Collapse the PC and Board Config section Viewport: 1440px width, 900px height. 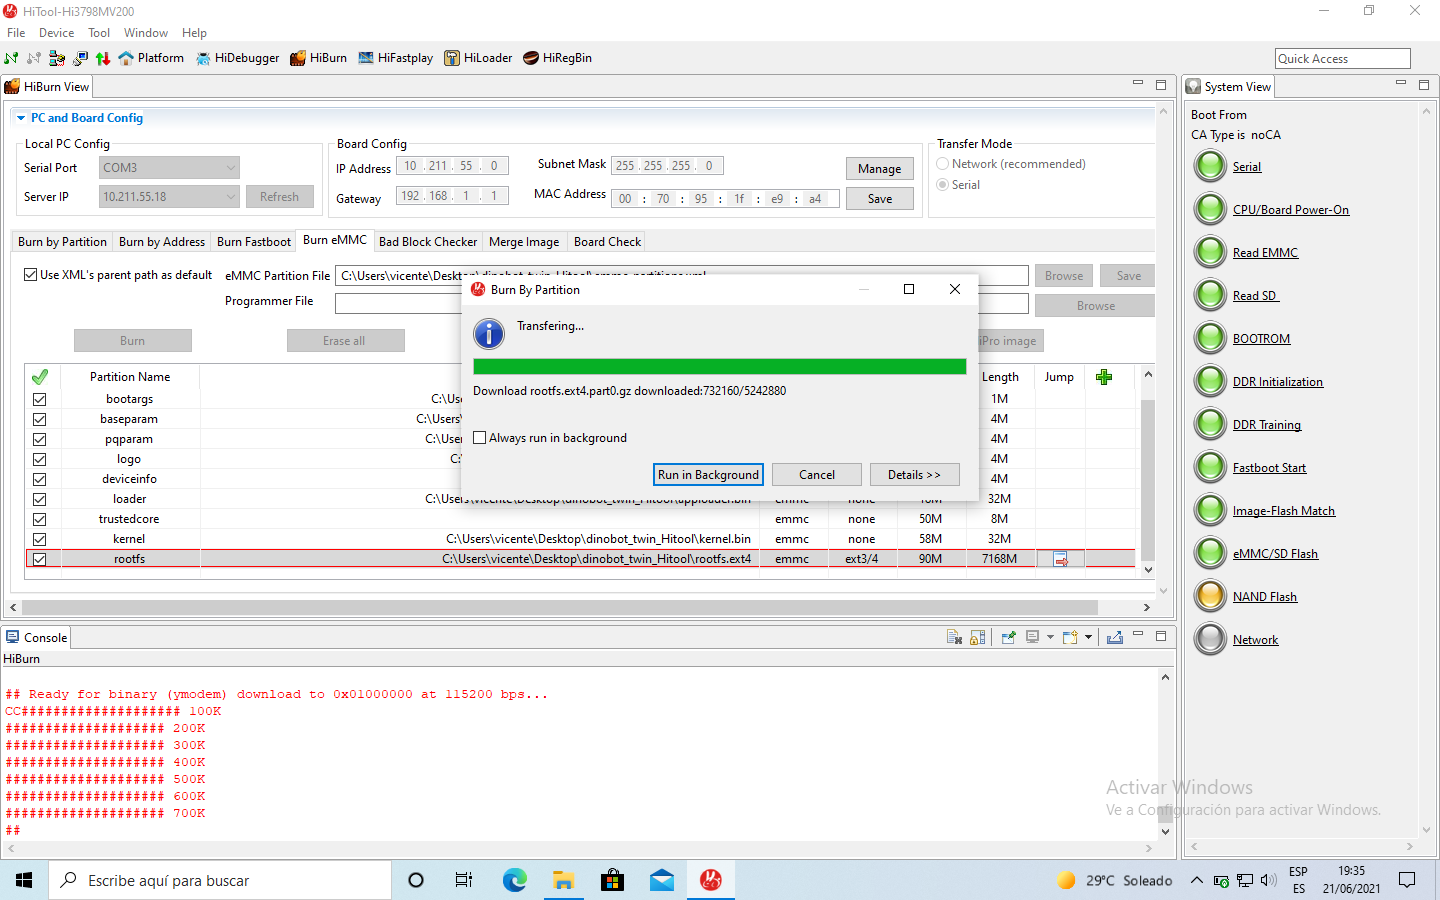21,118
